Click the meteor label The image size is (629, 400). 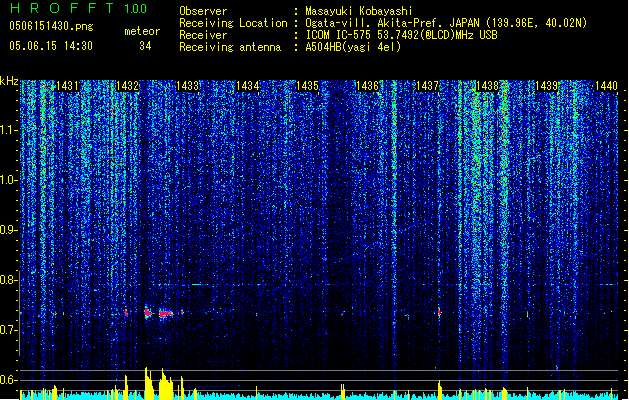pos(142,31)
